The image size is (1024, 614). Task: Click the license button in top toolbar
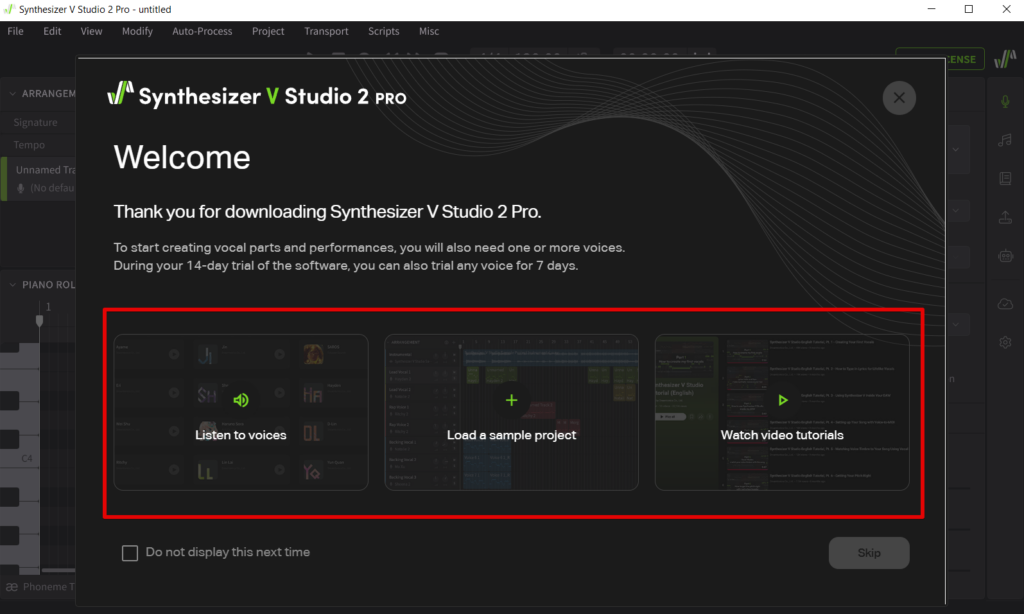coord(940,59)
